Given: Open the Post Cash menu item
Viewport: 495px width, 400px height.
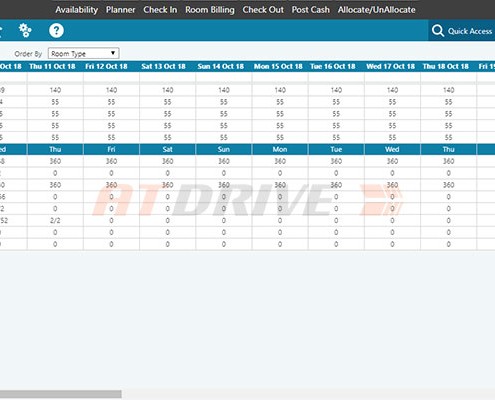Looking at the screenshot, I should point(311,10).
